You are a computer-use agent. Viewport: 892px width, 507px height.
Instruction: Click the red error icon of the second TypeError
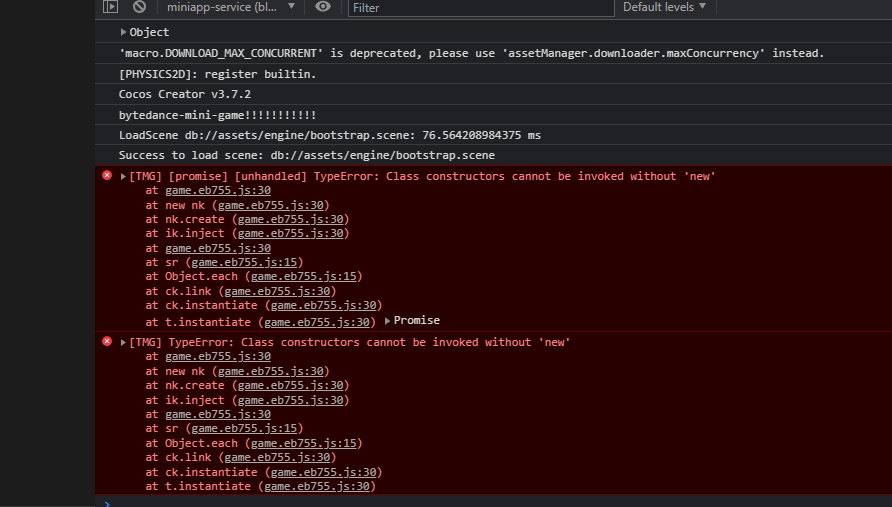[x=107, y=341]
